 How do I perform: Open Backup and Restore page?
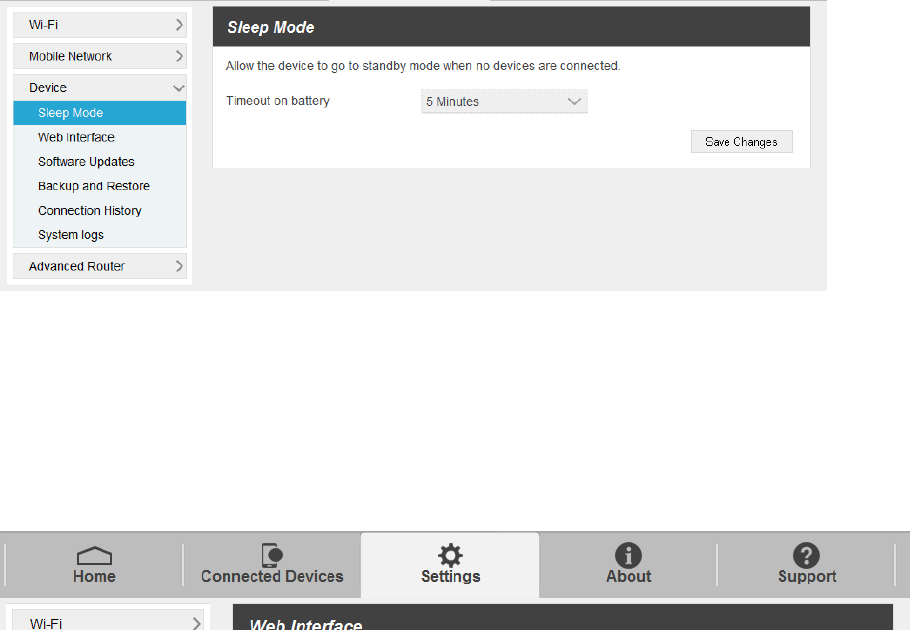[x=100, y=186]
